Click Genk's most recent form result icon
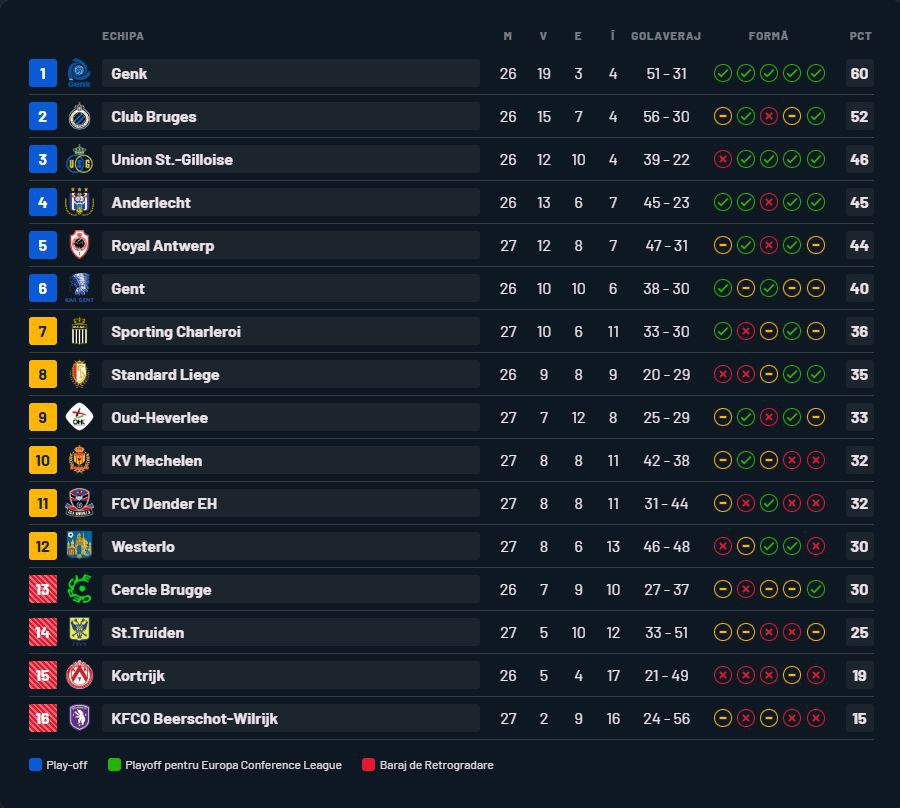 (x=816, y=74)
